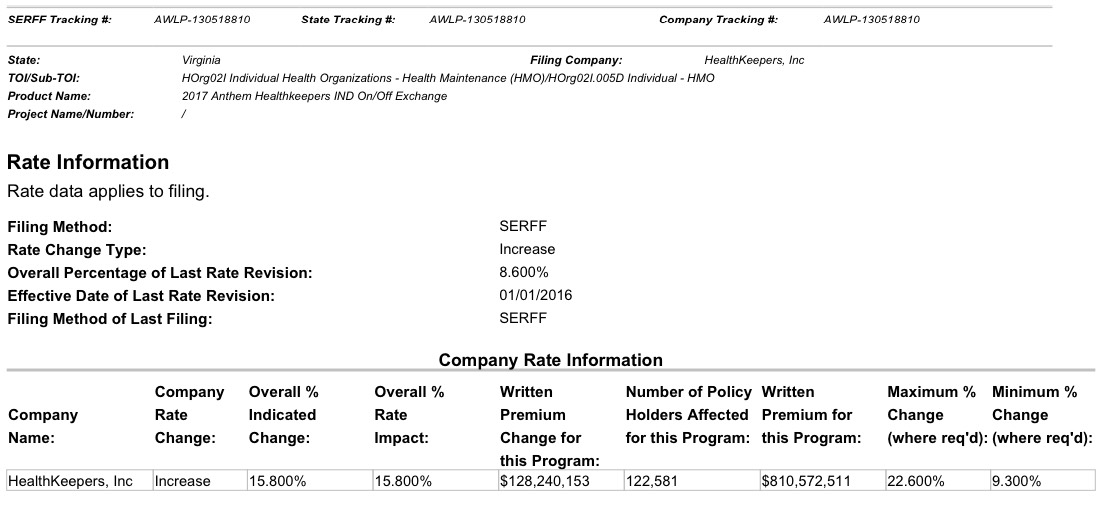1106x508 pixels.
Task: Click HealthKeepers, Inc cell in rate table
Action: (x=70, y=481)
